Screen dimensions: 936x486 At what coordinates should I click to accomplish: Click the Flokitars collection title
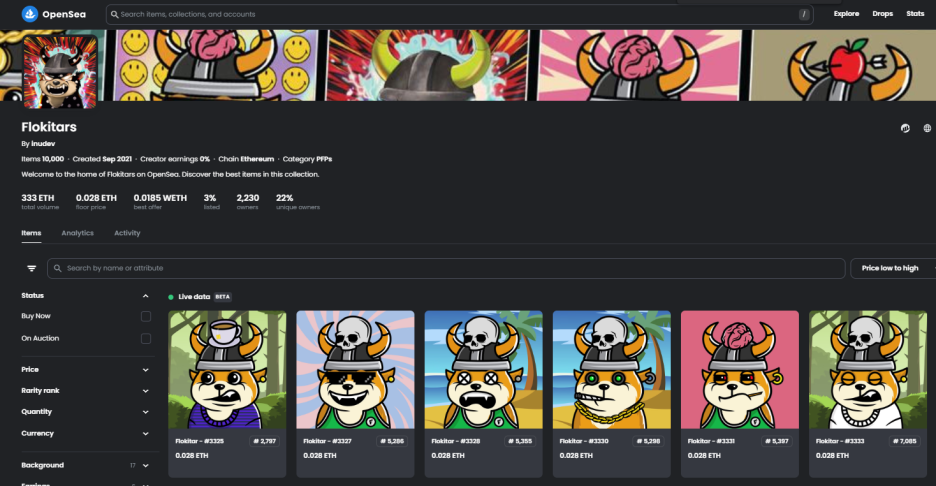click(49, 127)
